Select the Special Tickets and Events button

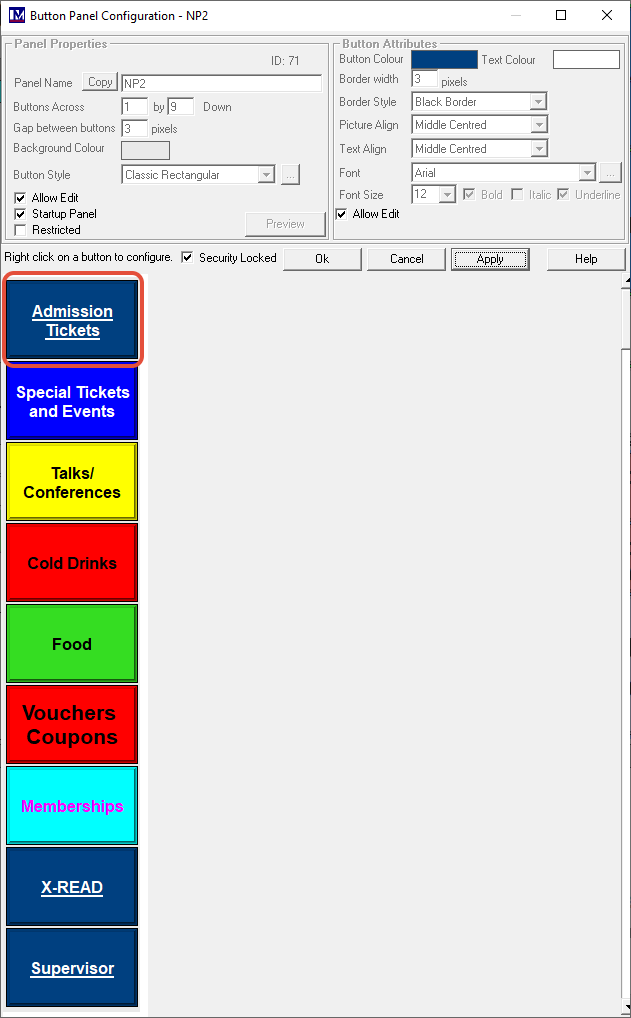click(72, 401)
